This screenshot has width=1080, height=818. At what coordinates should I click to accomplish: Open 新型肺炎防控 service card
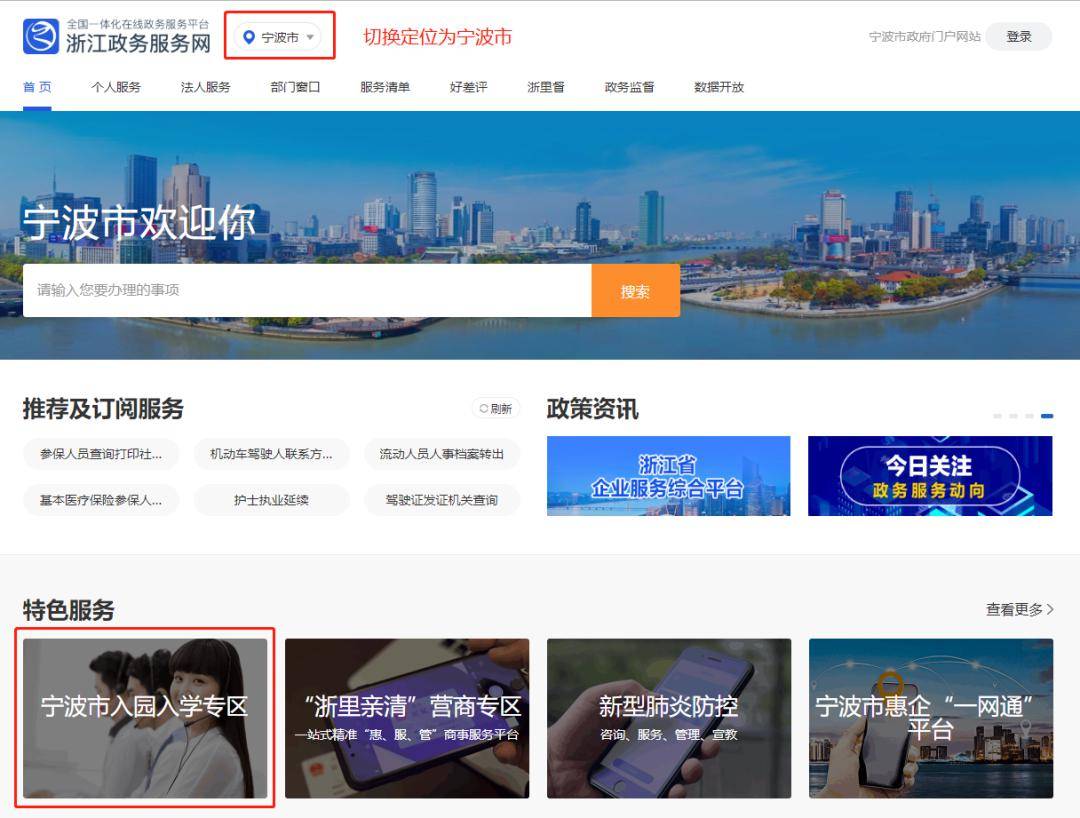[x=669, y=718]
